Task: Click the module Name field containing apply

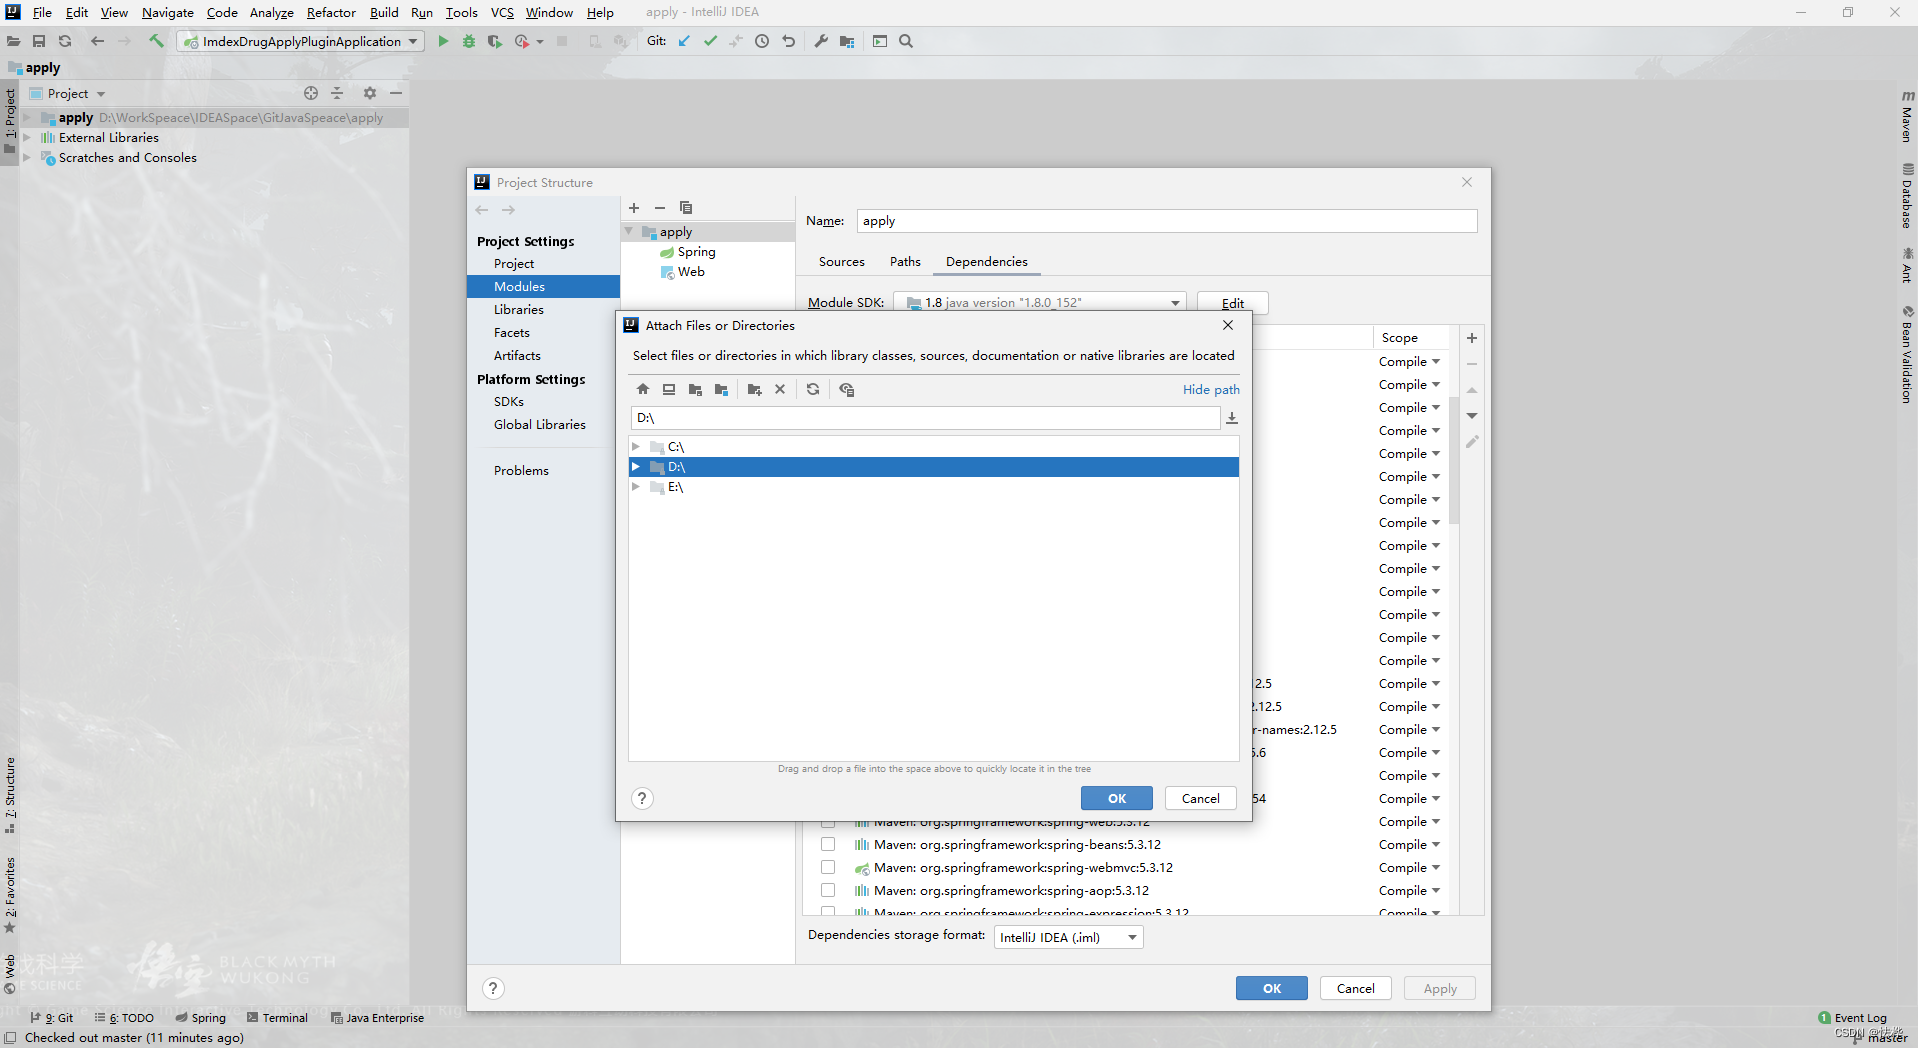Action: [x=1167, y=221]
